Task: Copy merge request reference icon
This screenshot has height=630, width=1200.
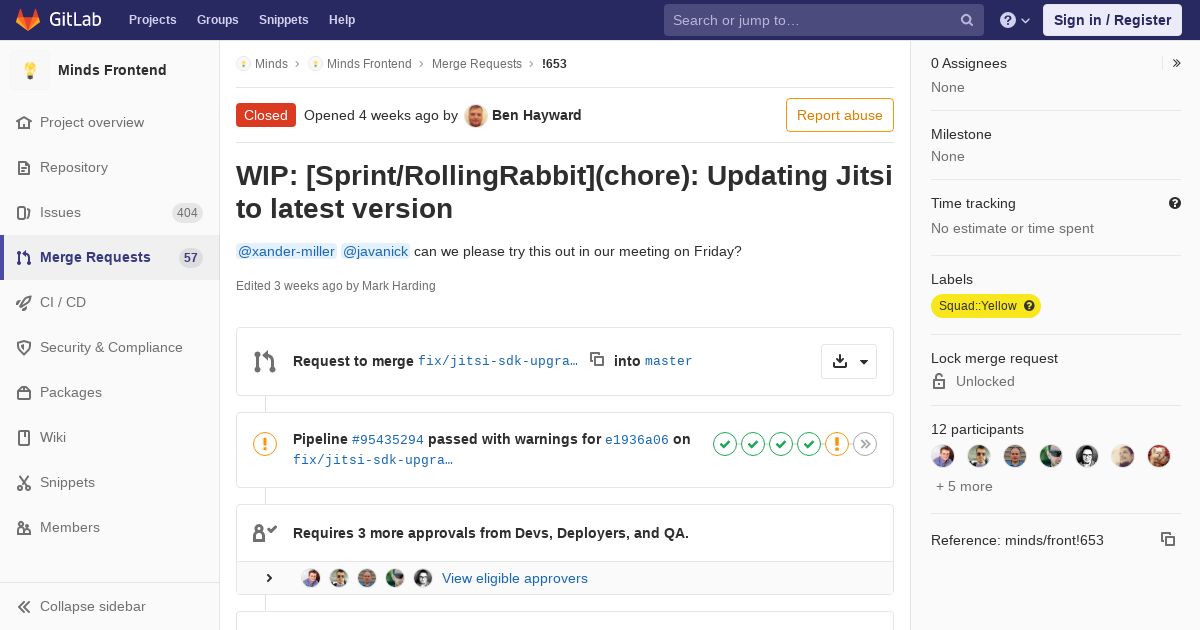Action: coord(1168,539)
